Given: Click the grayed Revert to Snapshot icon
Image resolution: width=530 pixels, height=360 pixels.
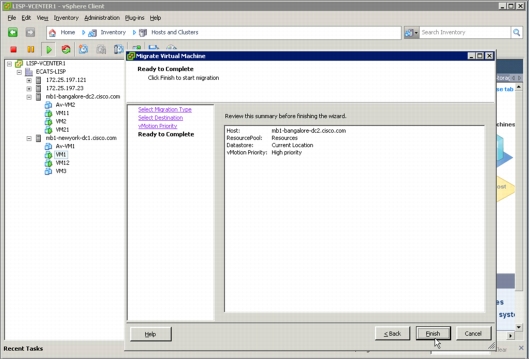Looking at the screenshot, I should coord(101,50).
